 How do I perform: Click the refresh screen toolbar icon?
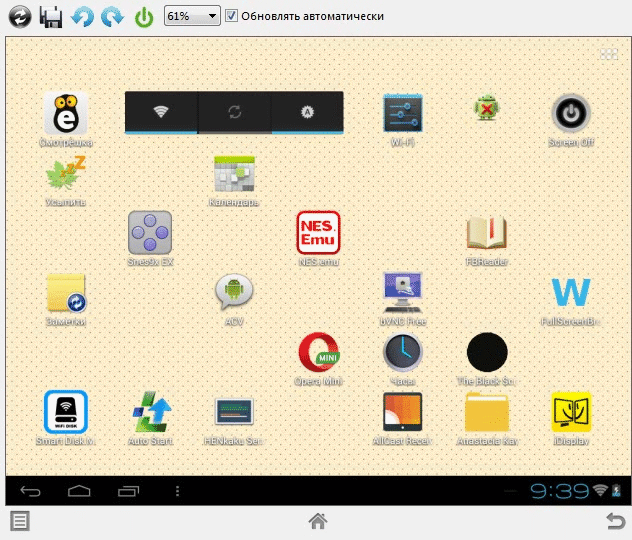[x=20, y=17]
